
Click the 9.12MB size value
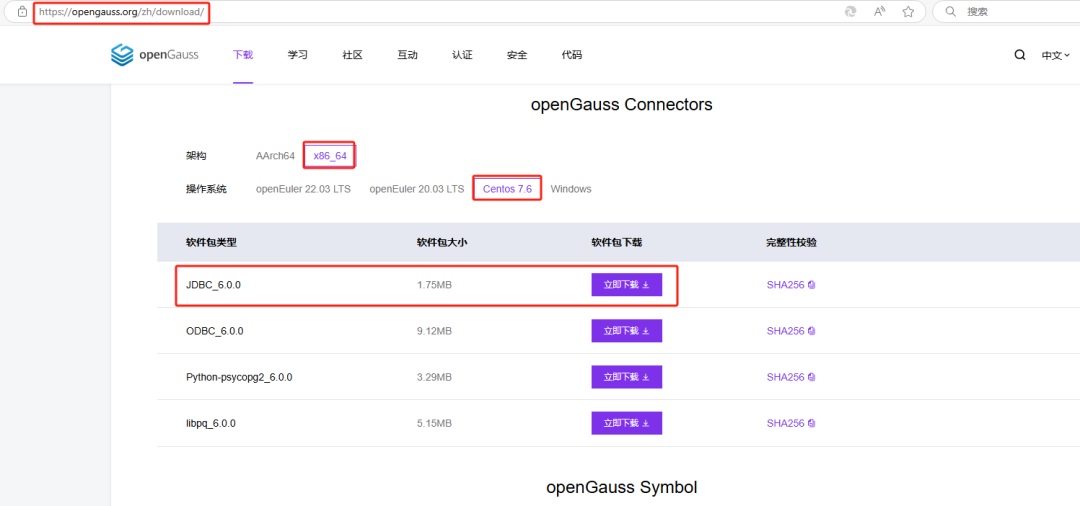click(x=434, y=331)
